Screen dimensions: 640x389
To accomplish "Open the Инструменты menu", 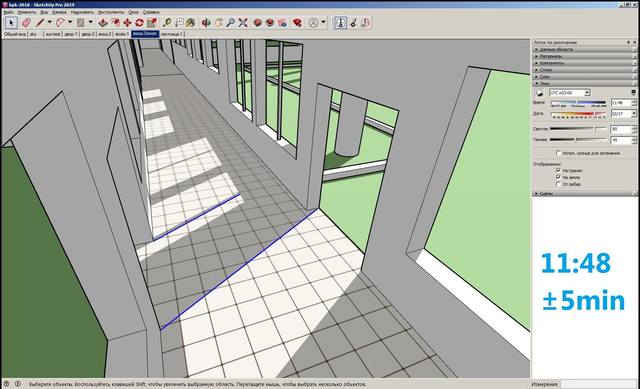I will [111, 12].
